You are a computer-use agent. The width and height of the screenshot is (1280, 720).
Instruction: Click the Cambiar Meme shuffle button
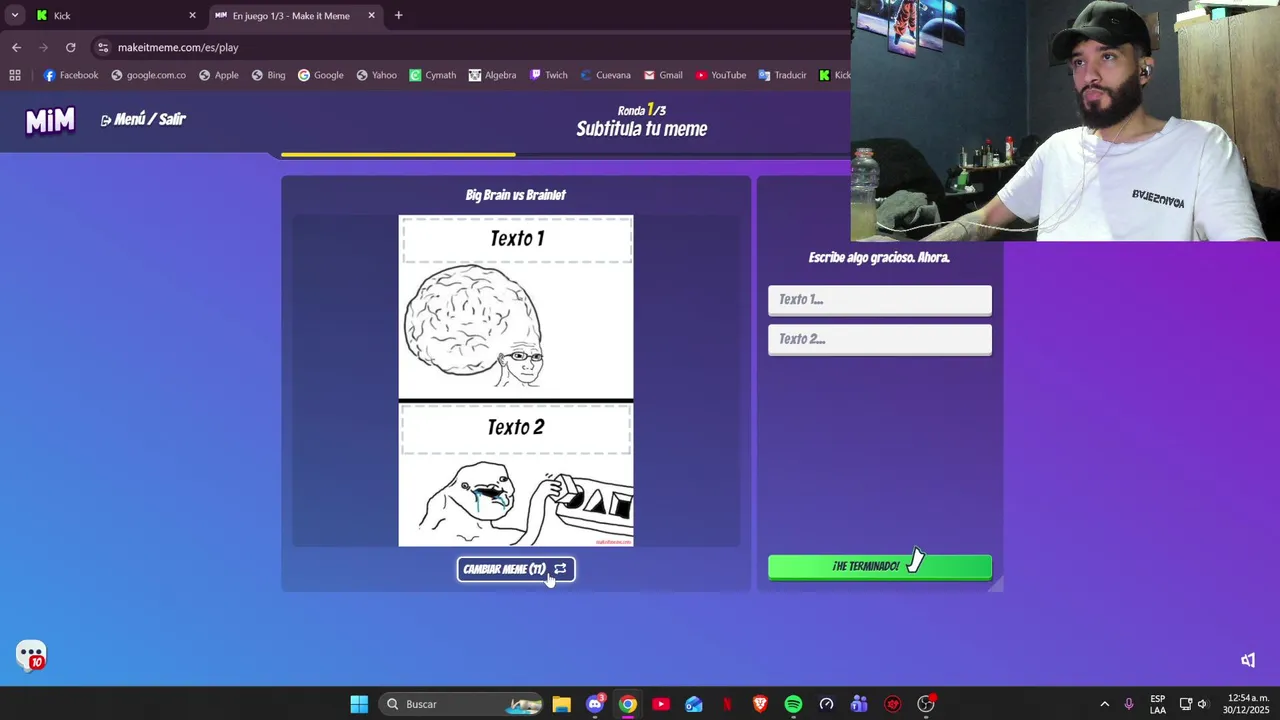516,569
